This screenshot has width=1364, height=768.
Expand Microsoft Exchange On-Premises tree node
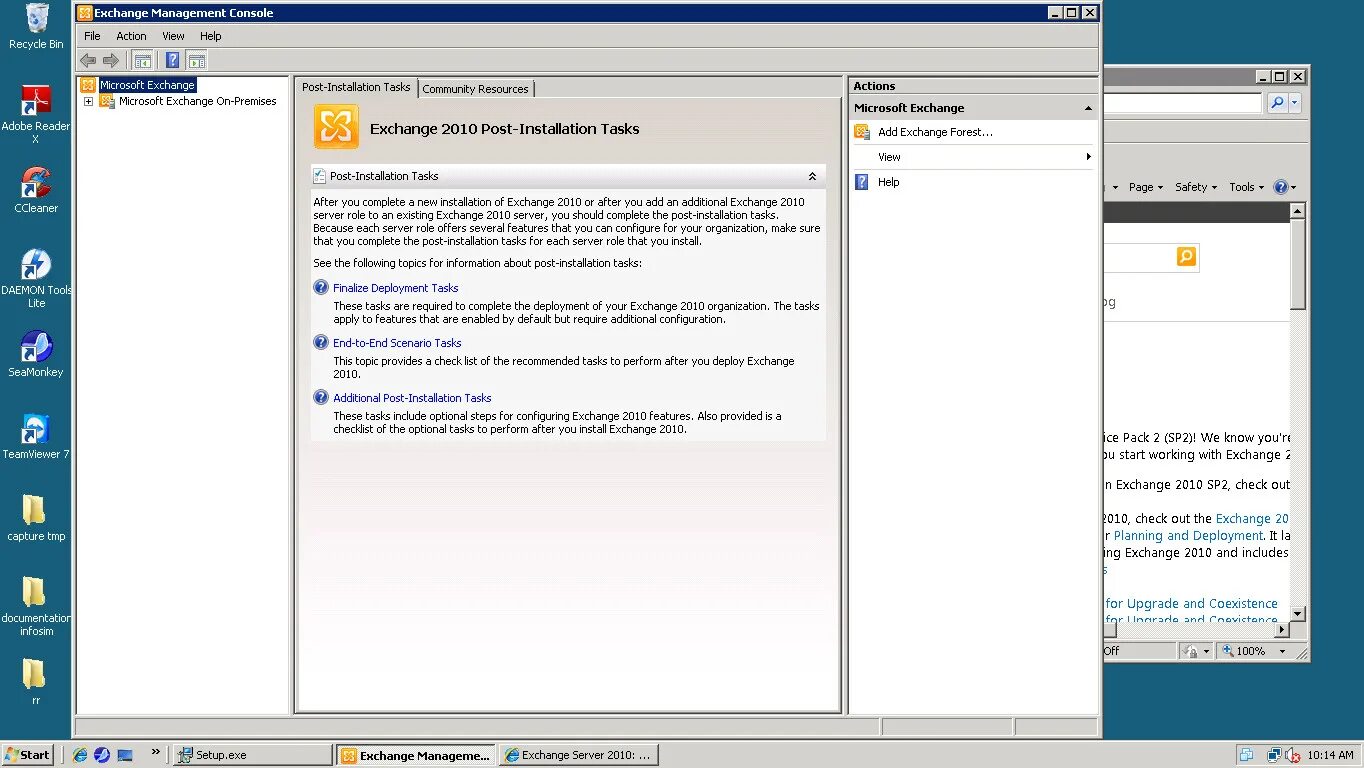point(88,101)
